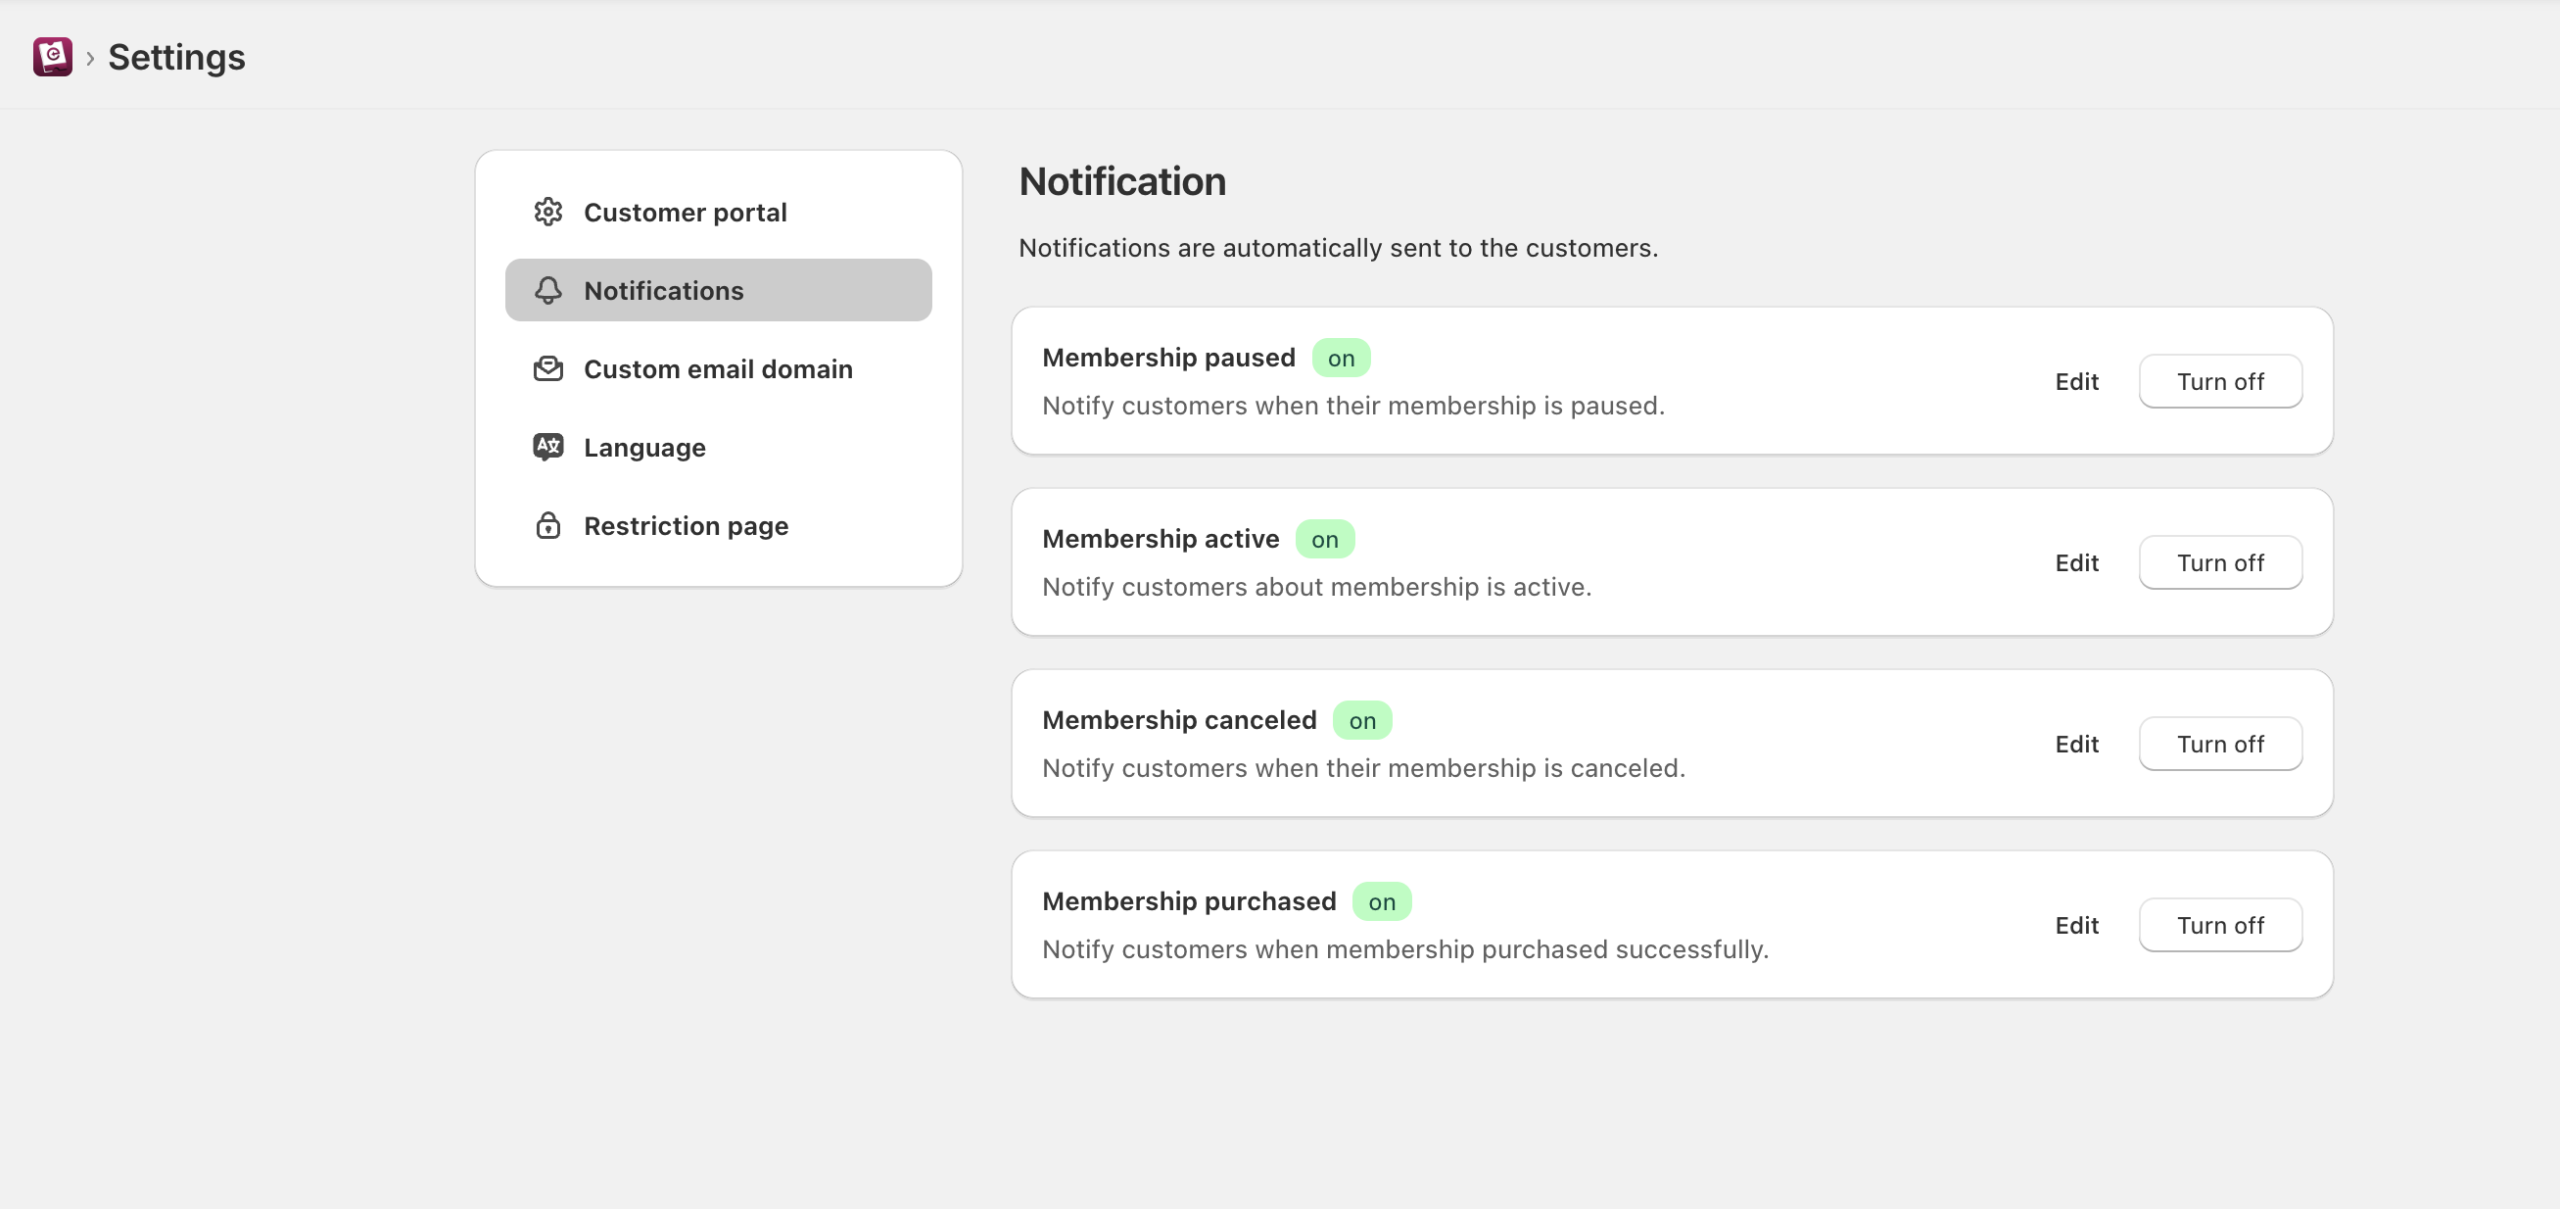Turn off Membership canceled notification
The height and width of the screenshot is (1209, 2560).
[x=2220, y=744]
